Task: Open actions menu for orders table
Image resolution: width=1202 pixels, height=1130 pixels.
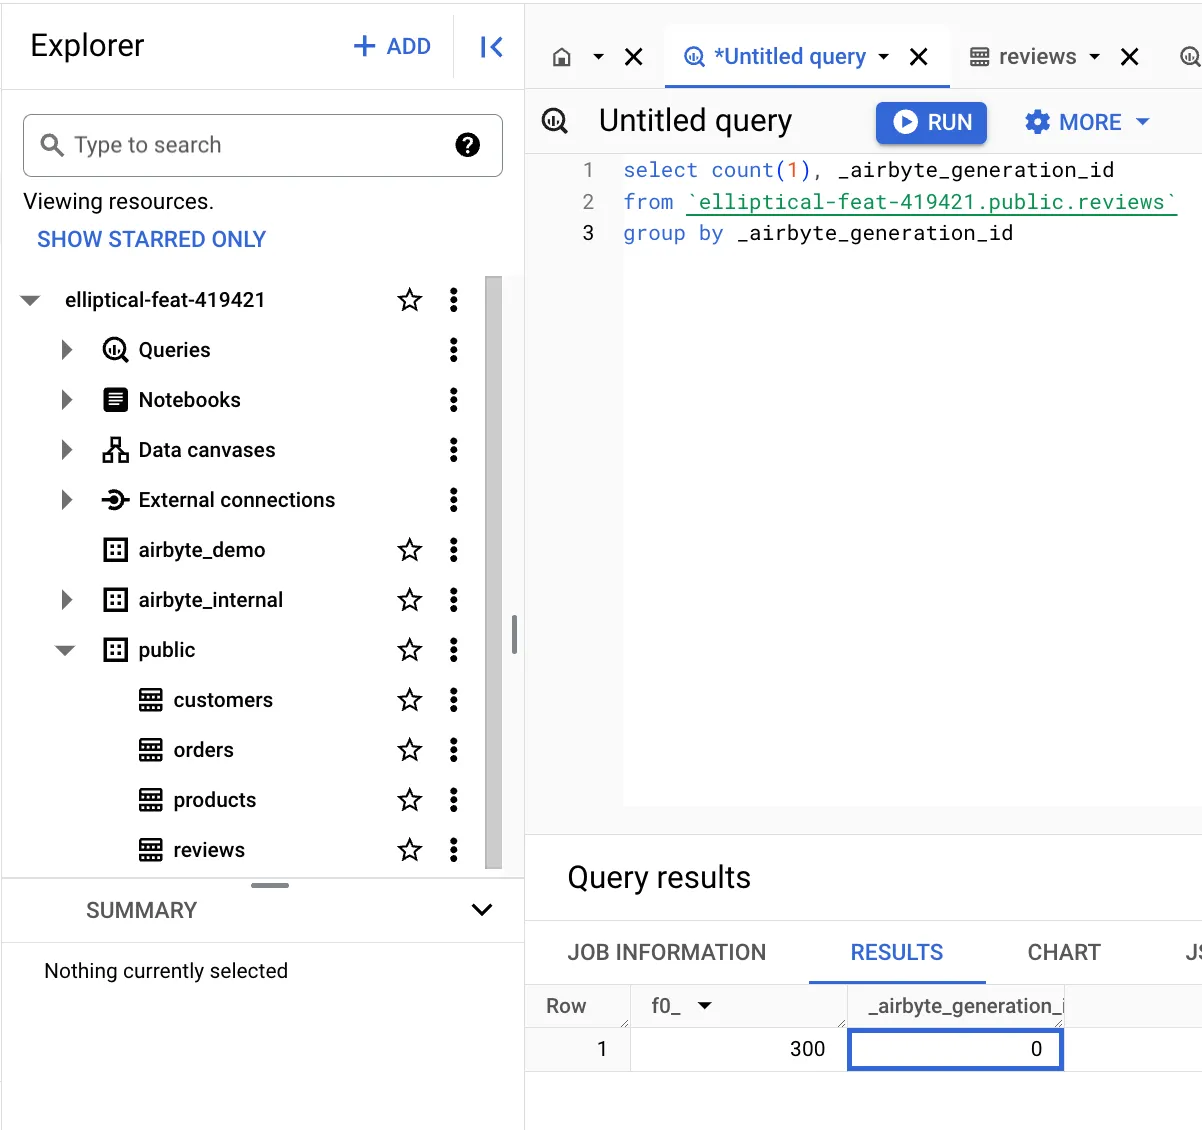Action: click(454, 750)
